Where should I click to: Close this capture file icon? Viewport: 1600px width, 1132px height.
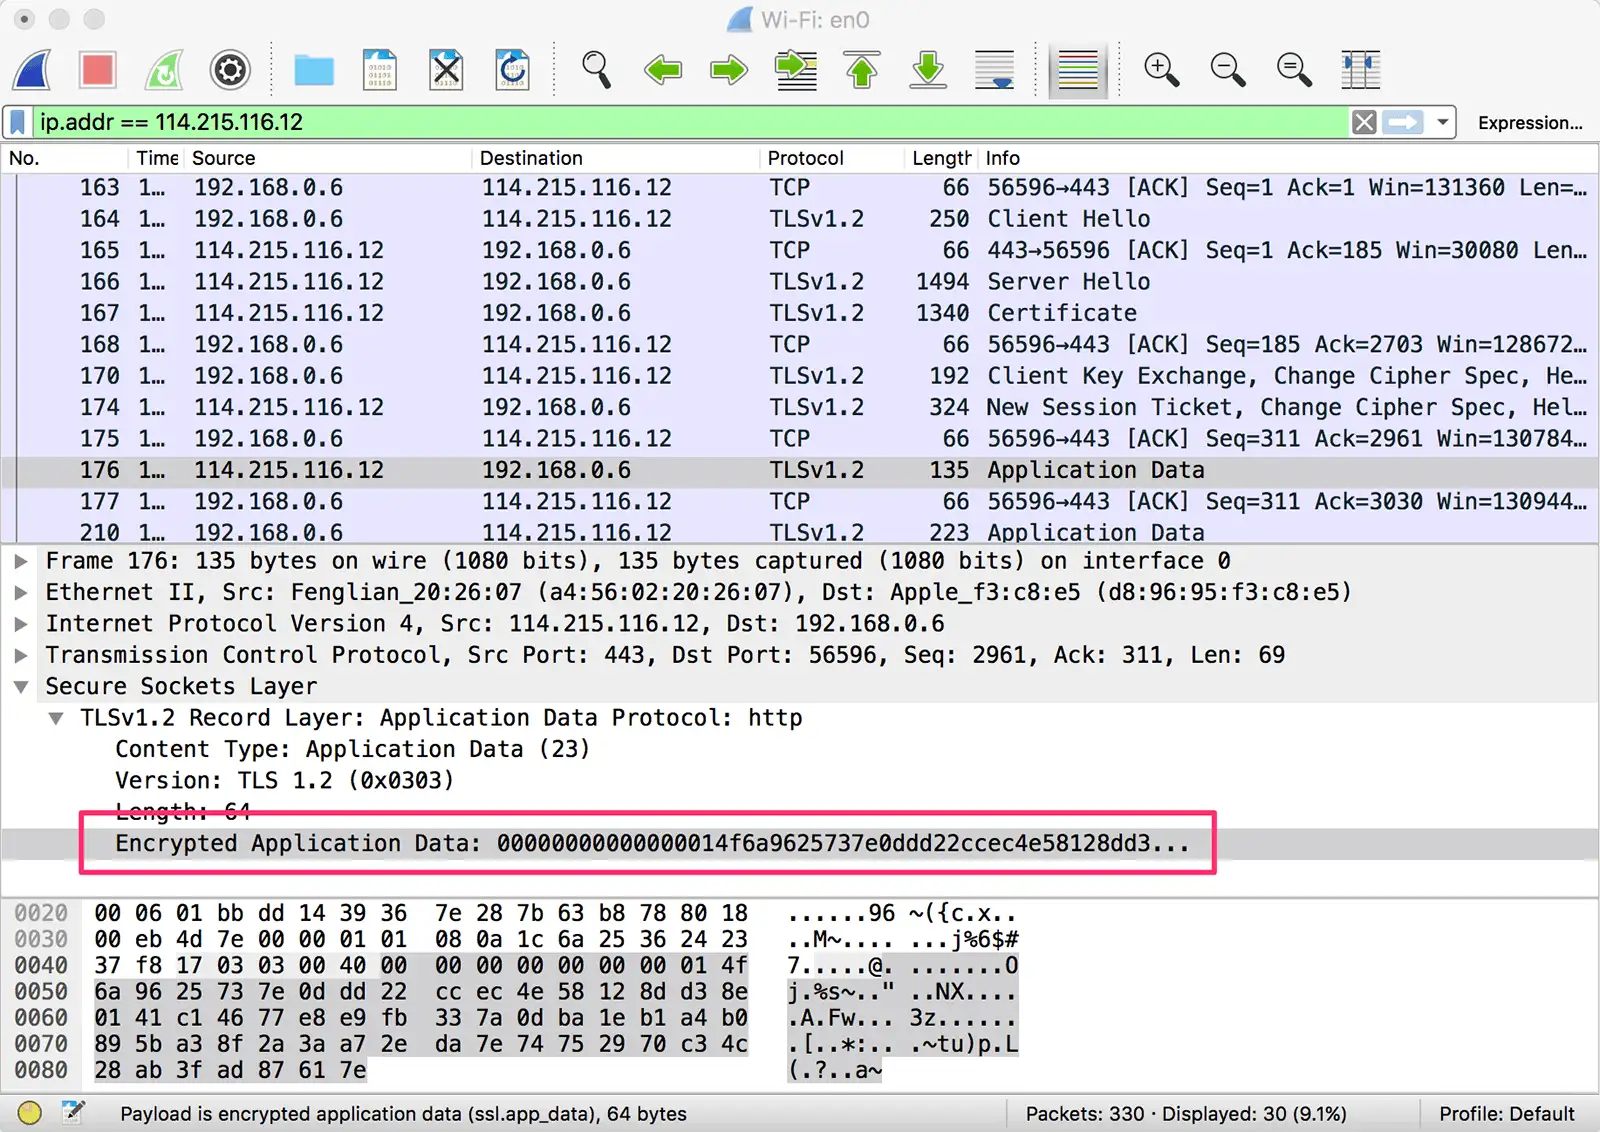pyautogui.click(x=446, y=70)
